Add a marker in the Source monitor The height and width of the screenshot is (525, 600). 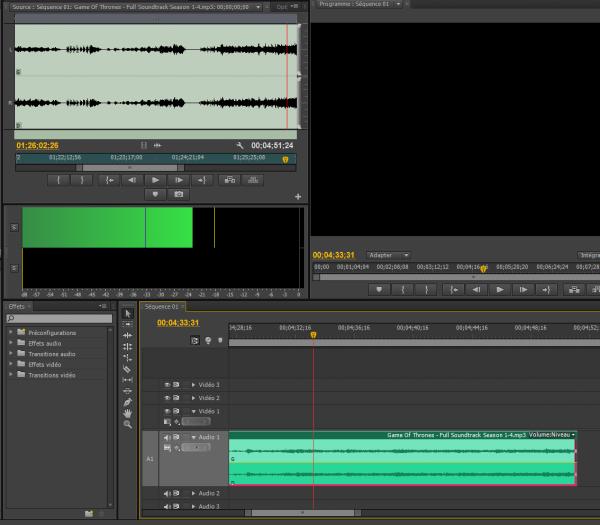tap(155, 194)
